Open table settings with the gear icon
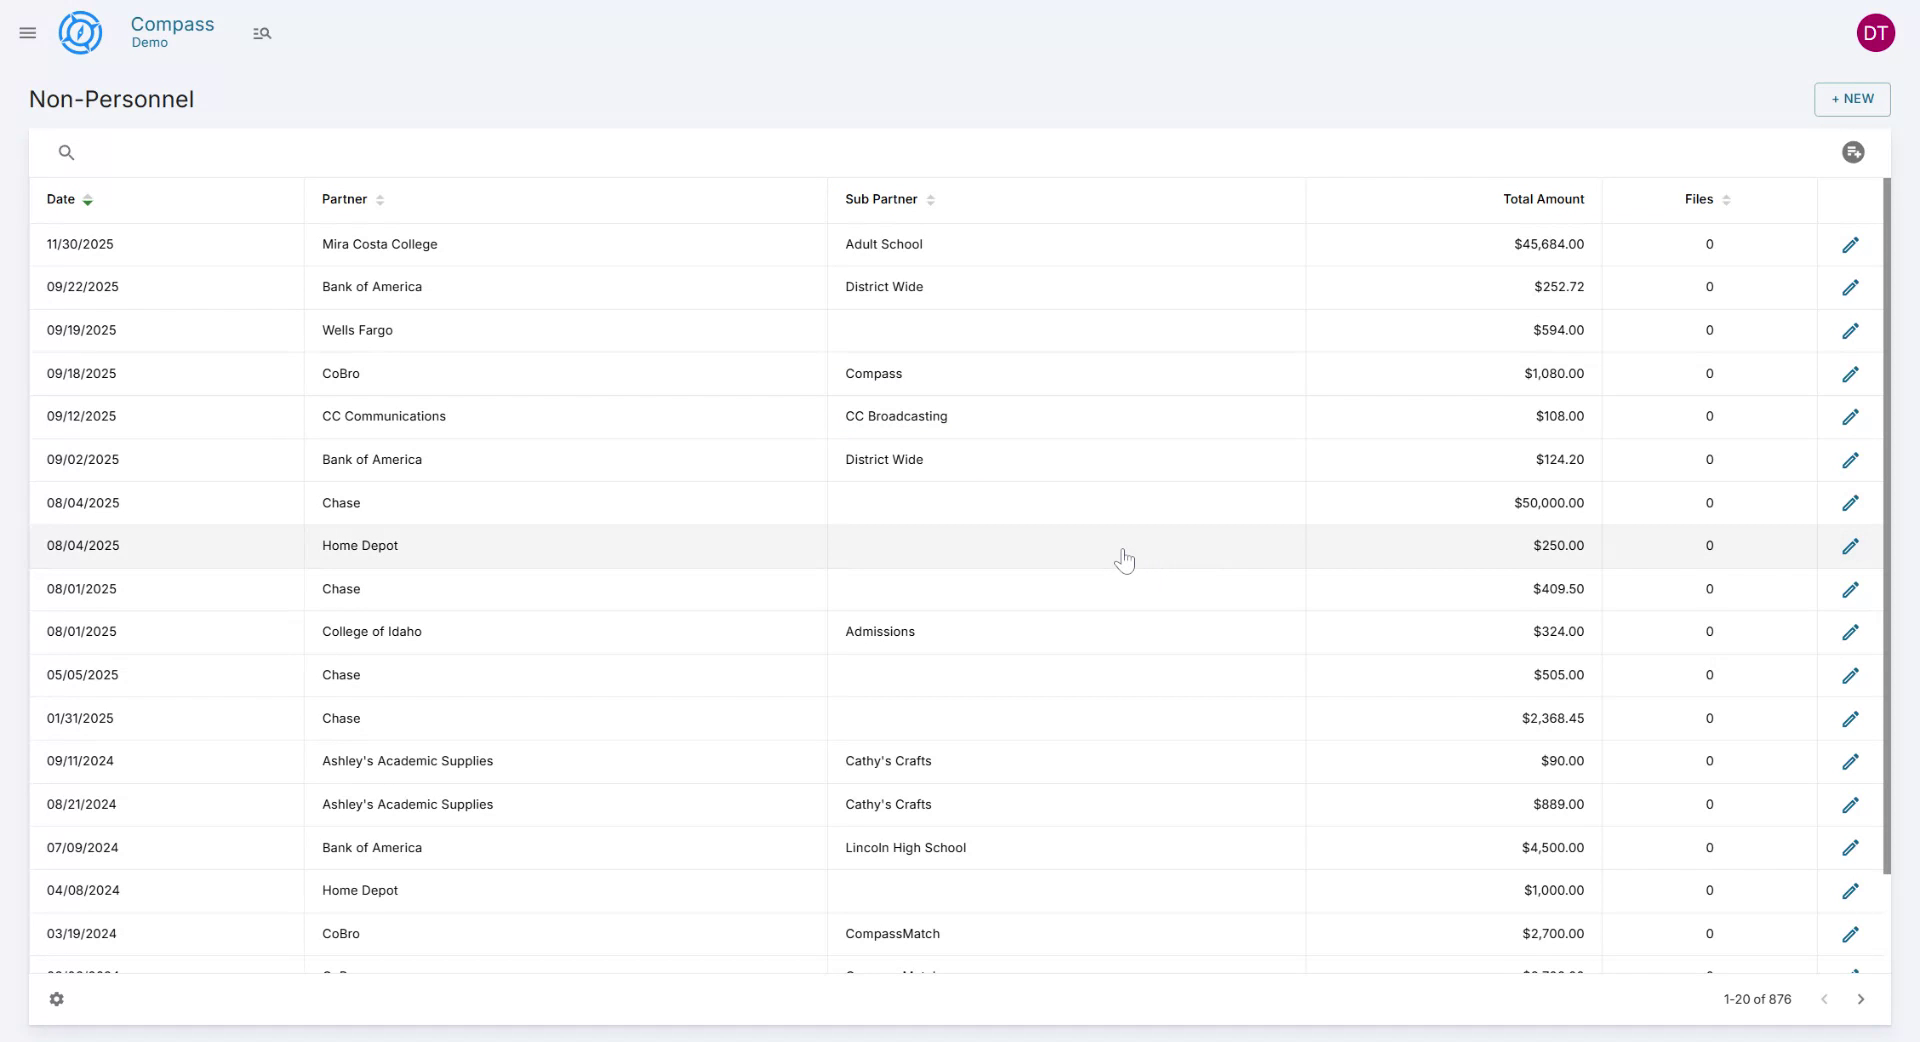The width and height of the screenshot is (1920, 1042). [57, 999]
